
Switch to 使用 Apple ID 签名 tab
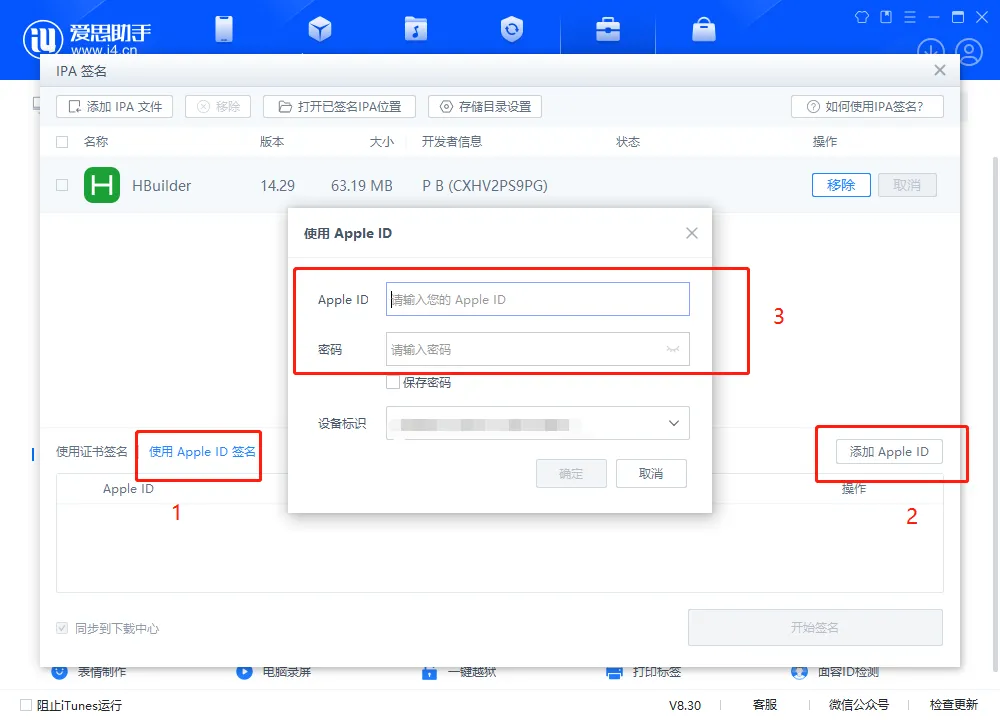202,452
